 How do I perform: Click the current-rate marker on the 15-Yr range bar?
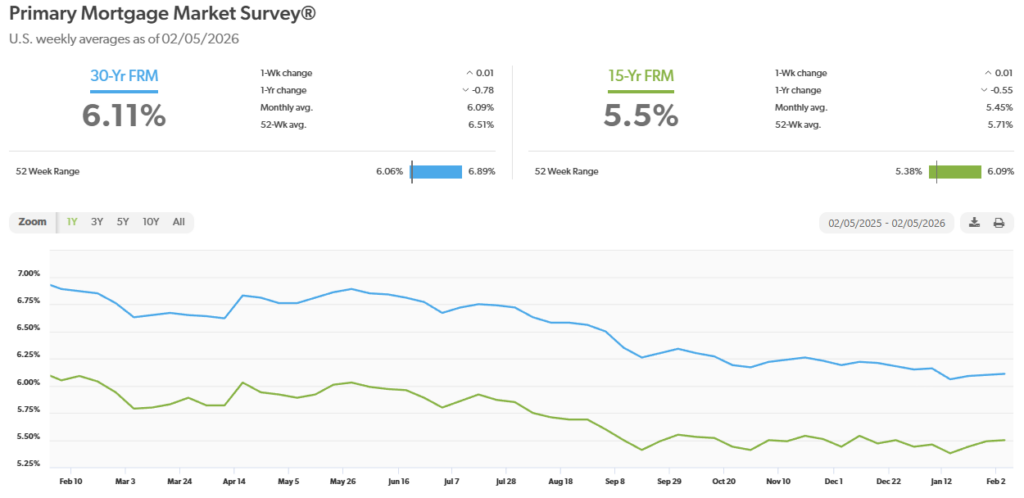[936, 171]
